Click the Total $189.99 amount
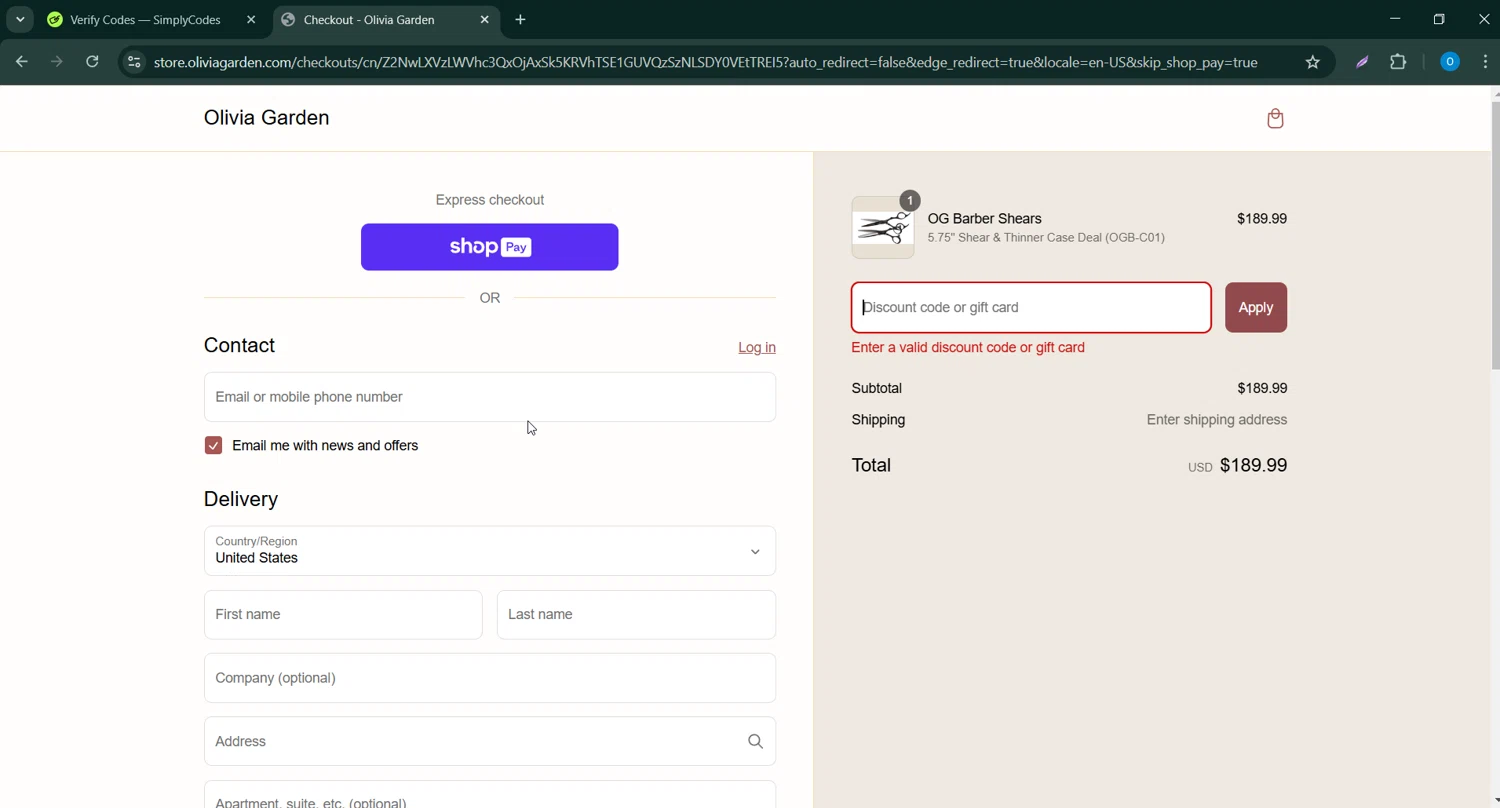 pos(1253,465)
